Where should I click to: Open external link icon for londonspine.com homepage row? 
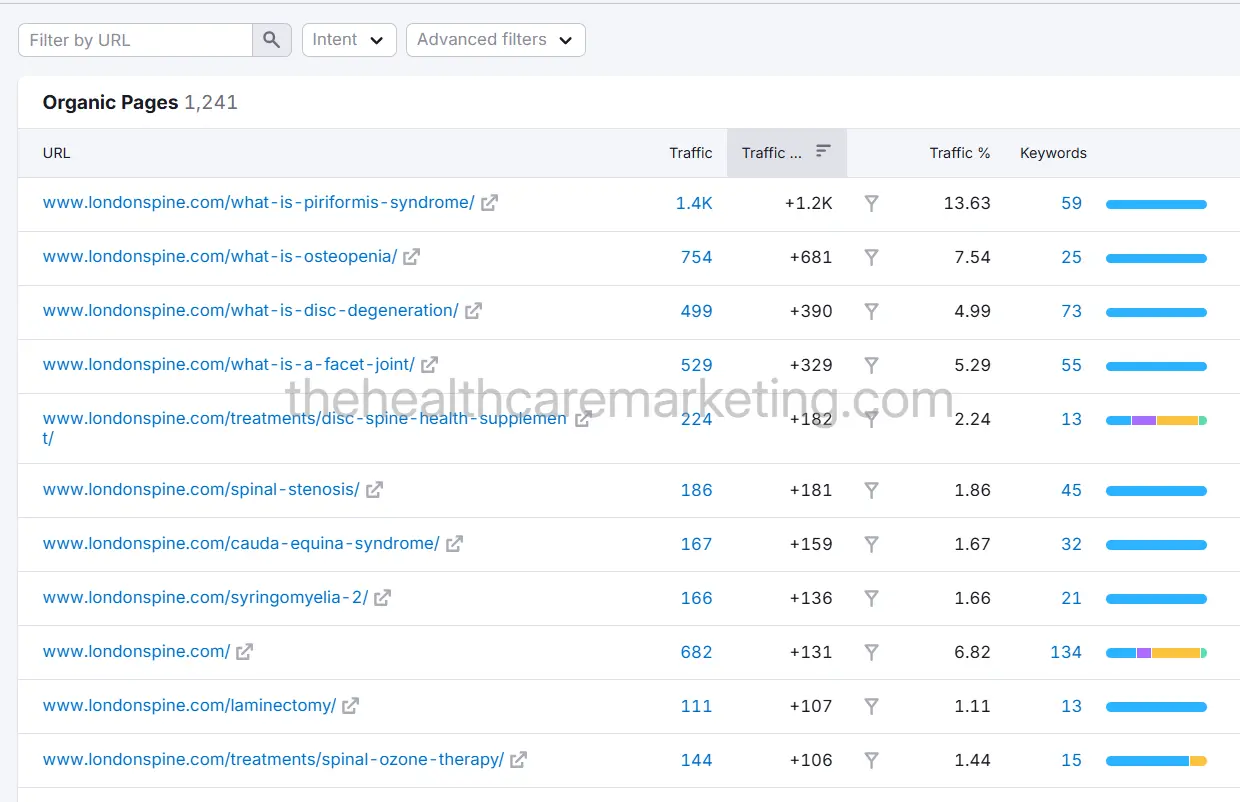click(x=244, y=652)
